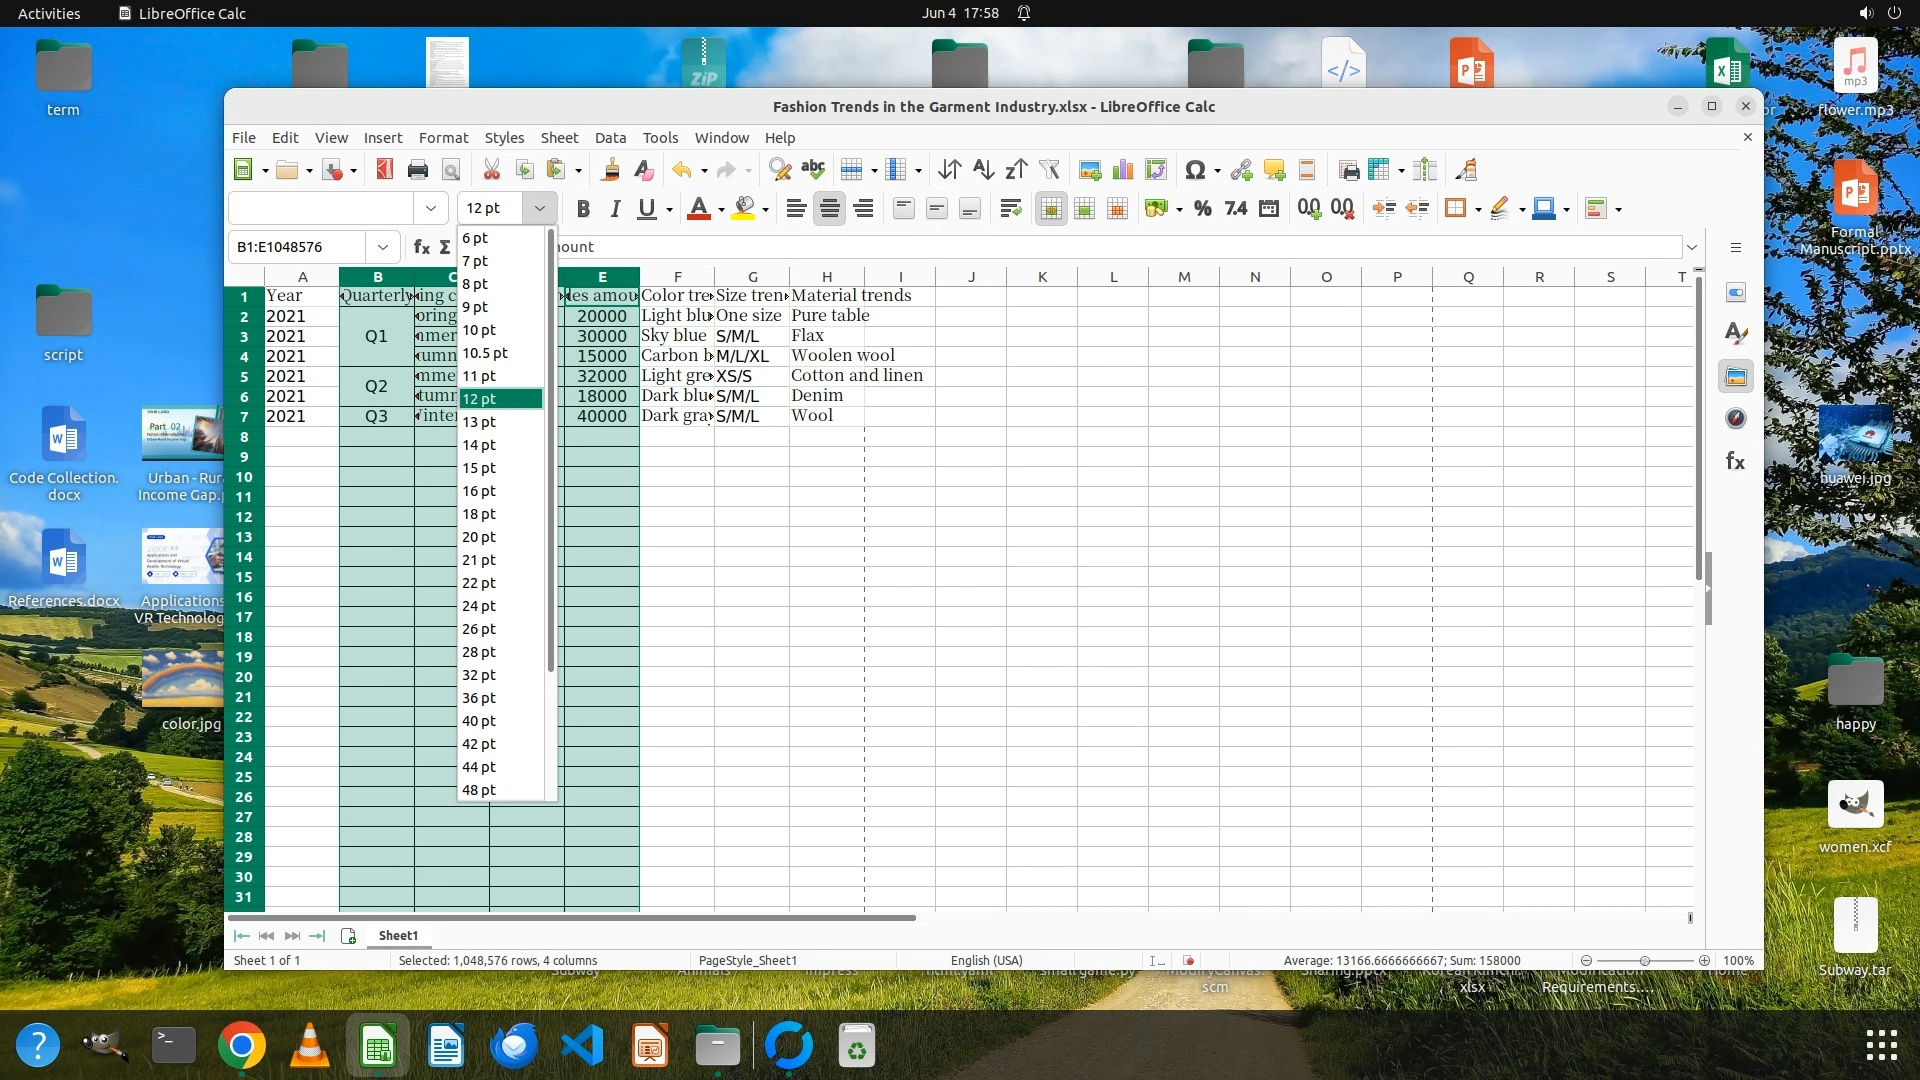Apply the red font color swatch
The height and width of the screenshot is (1080, 1920).
tap(699, 209)
